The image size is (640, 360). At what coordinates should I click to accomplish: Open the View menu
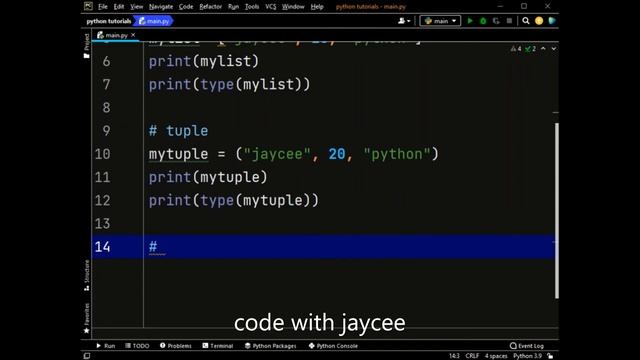click(x=136, y=7)
